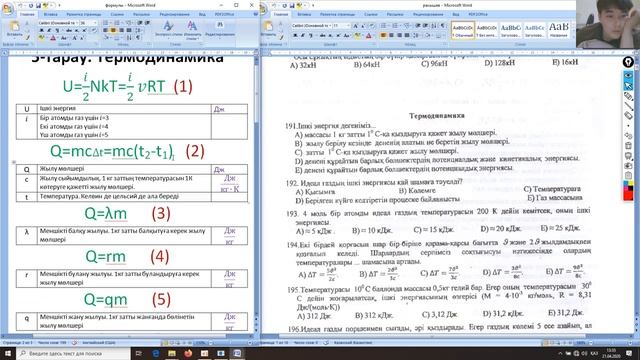Click Grow Font in test questions window
The height and width of the screenshot is (360, 640).
(356, 26)
